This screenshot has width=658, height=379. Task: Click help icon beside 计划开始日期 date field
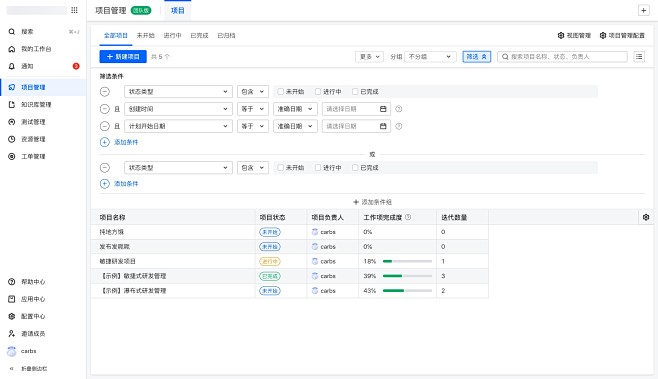tap(399, 126)
